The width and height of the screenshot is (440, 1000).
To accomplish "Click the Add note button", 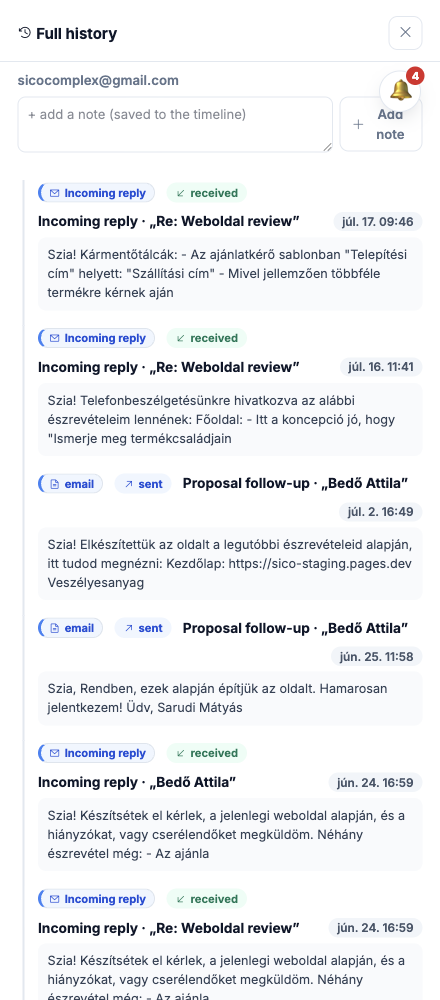I will 381,124.
